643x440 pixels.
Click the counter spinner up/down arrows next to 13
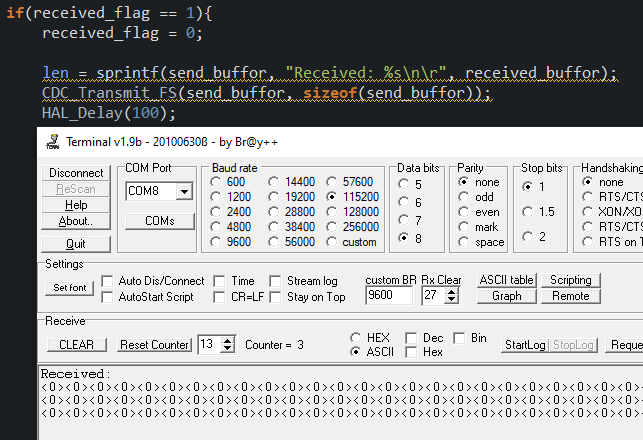[x=227, y=344]
